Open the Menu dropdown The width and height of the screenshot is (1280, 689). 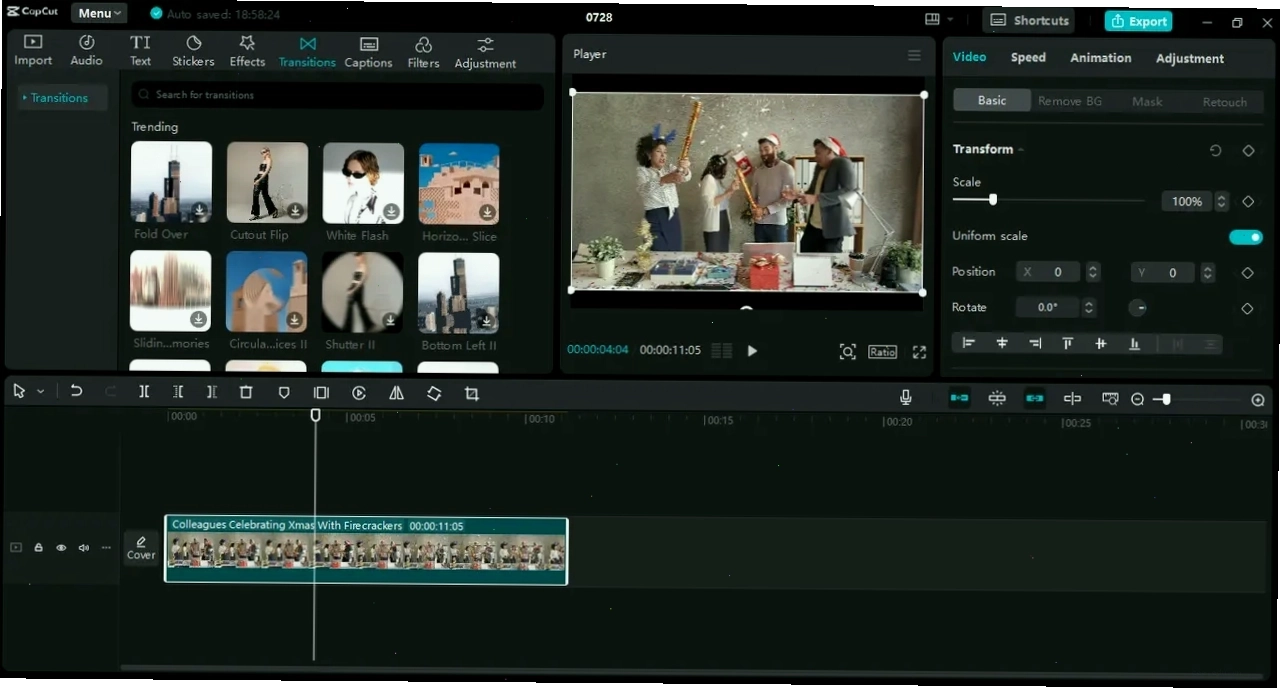(99, 13)
